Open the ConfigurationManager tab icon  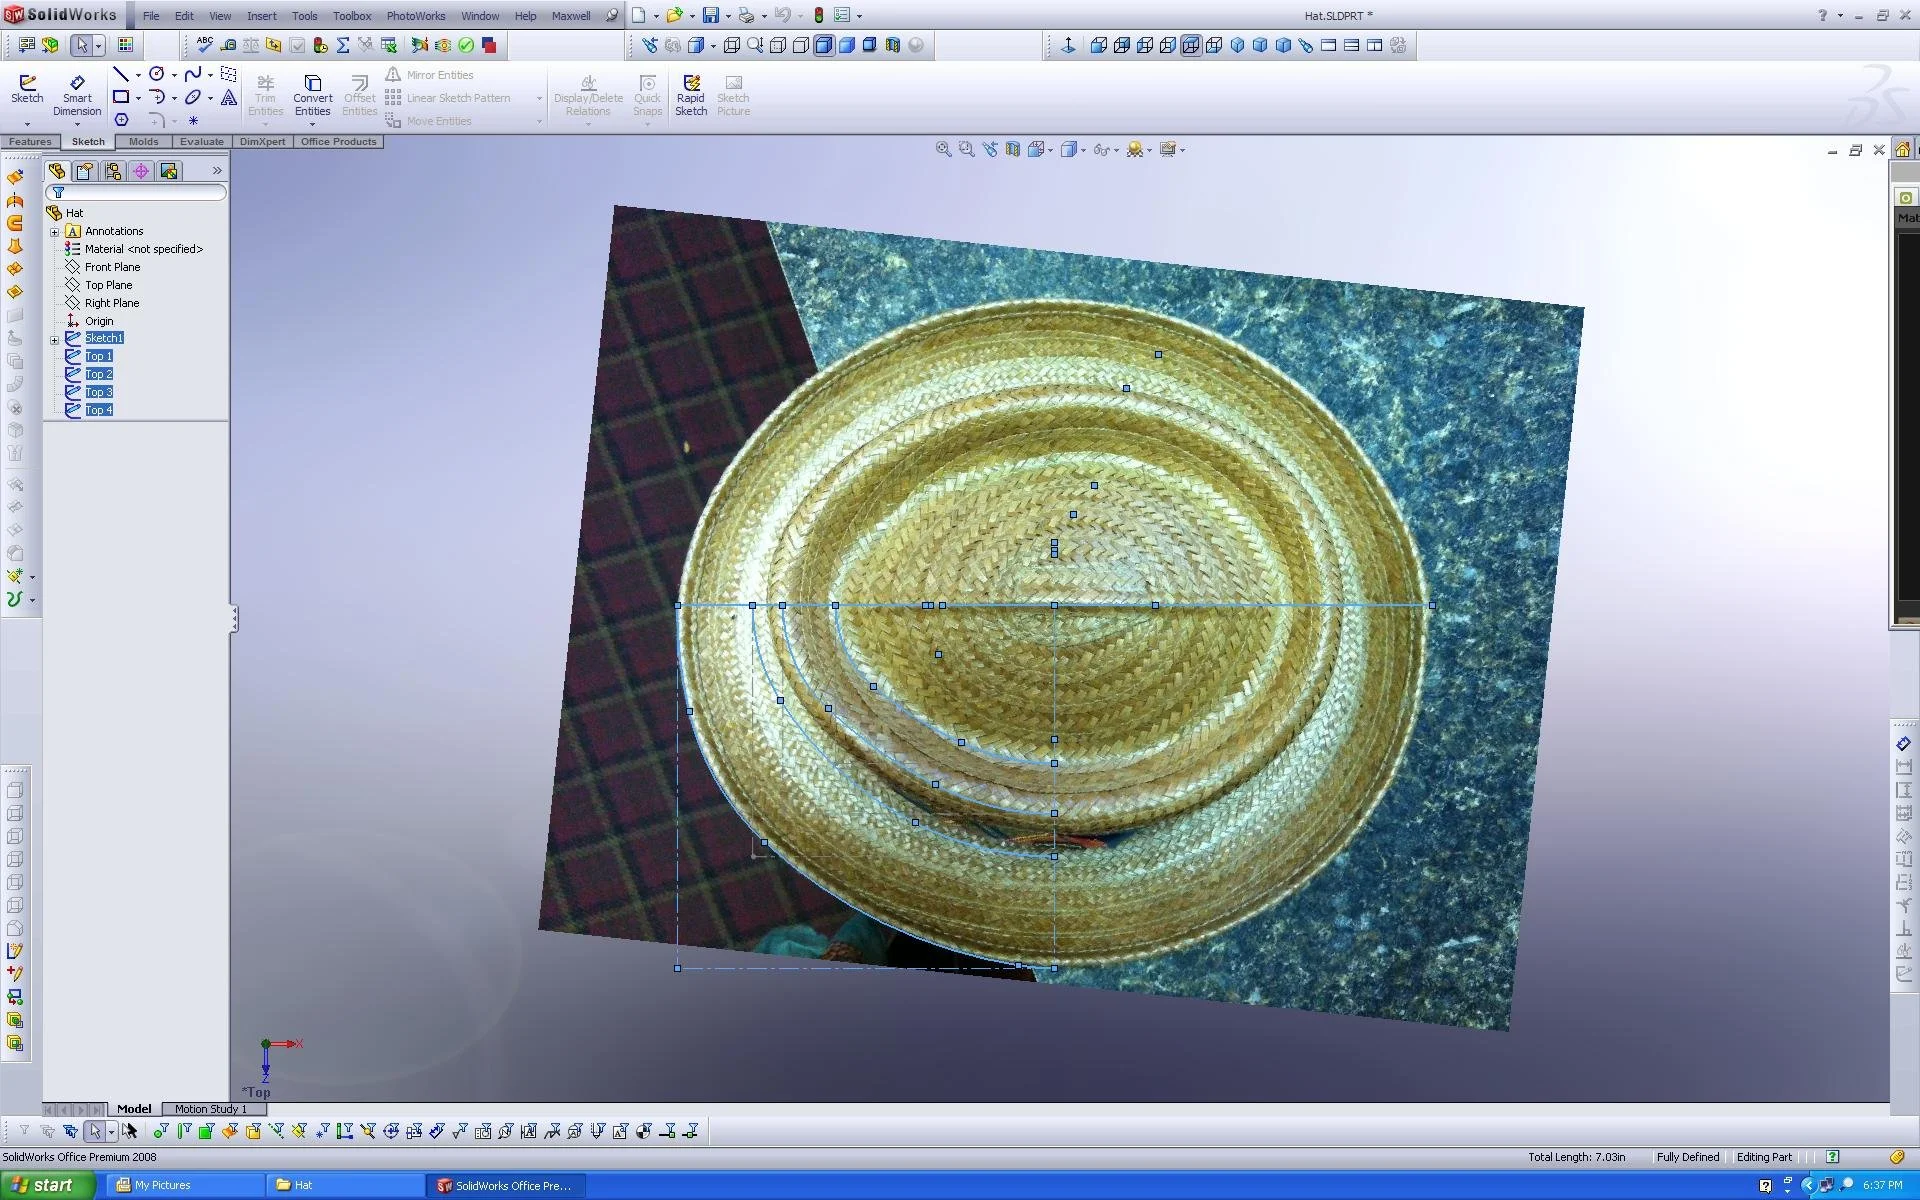[113, 171]
